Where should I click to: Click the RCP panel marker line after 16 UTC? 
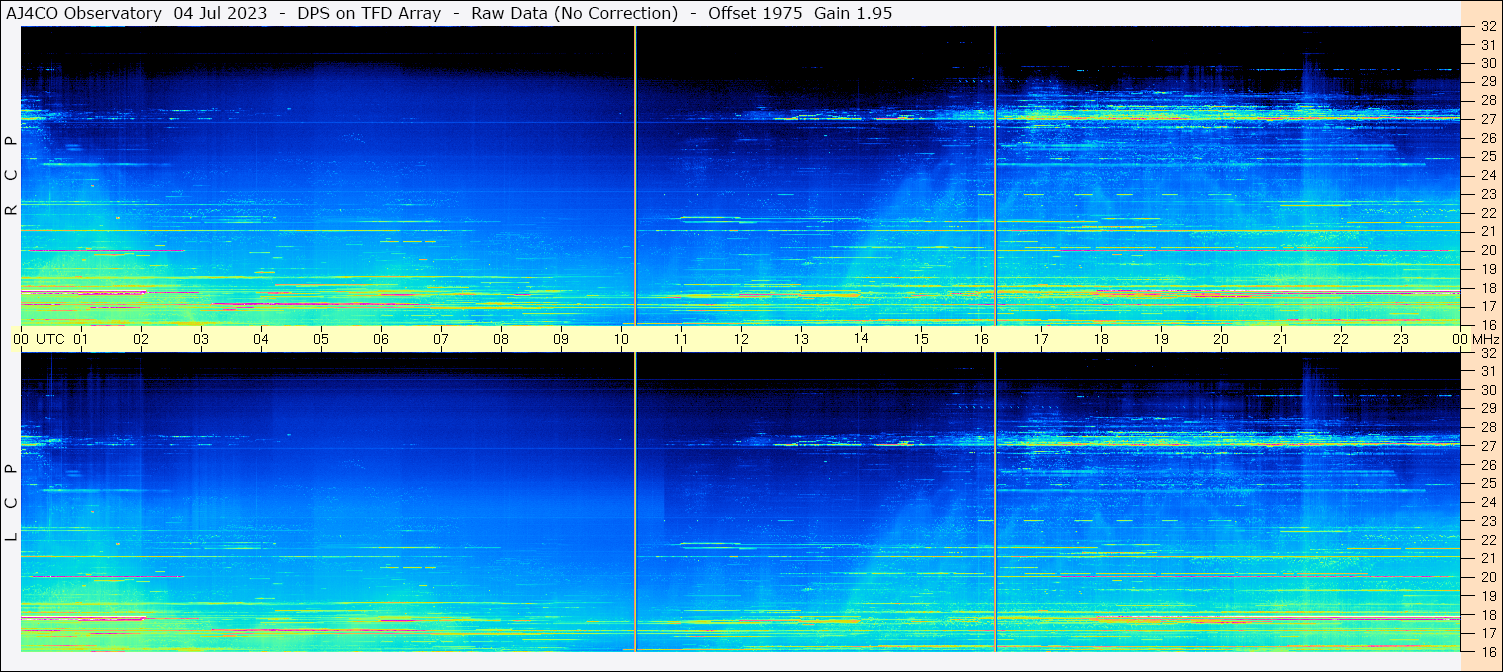coord(995,175)
